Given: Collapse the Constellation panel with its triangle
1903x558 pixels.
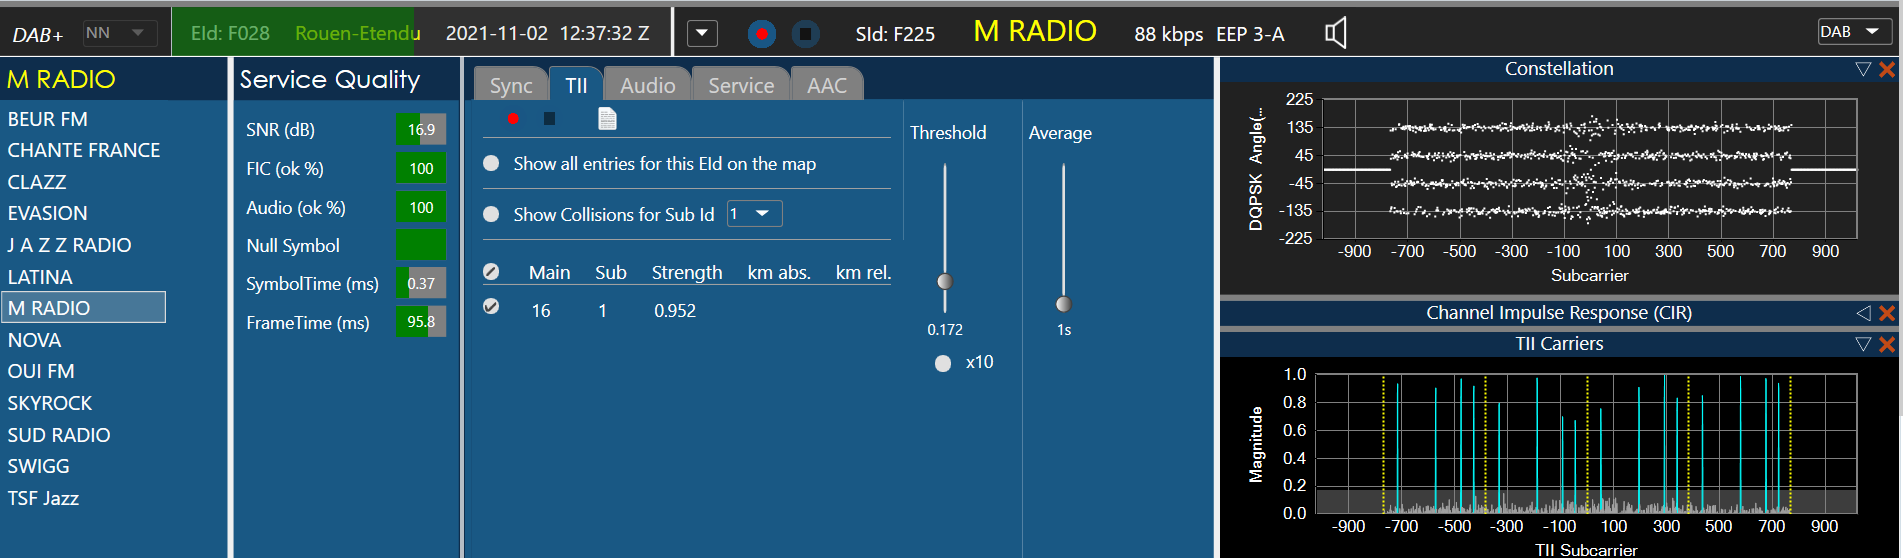Looking at the screenshot, I should point(1863,69).
